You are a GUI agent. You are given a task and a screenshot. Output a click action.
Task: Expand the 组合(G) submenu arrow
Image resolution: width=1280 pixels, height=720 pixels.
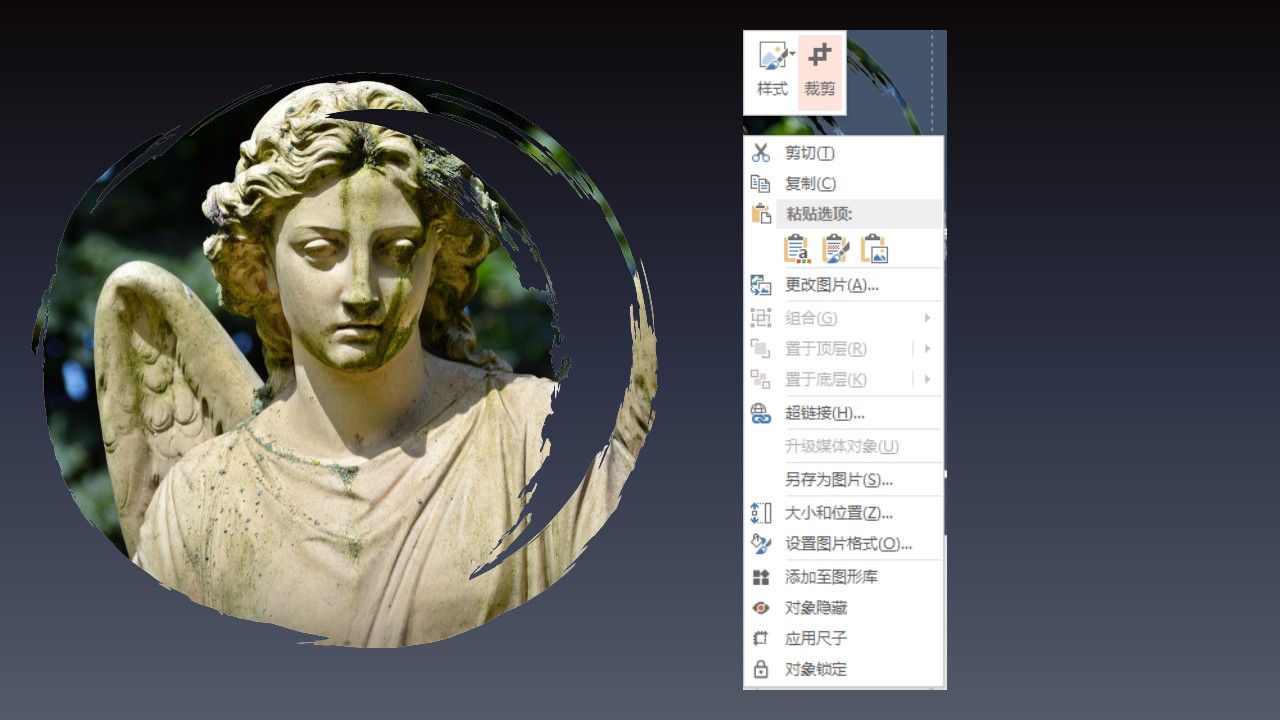click(928, 318)
